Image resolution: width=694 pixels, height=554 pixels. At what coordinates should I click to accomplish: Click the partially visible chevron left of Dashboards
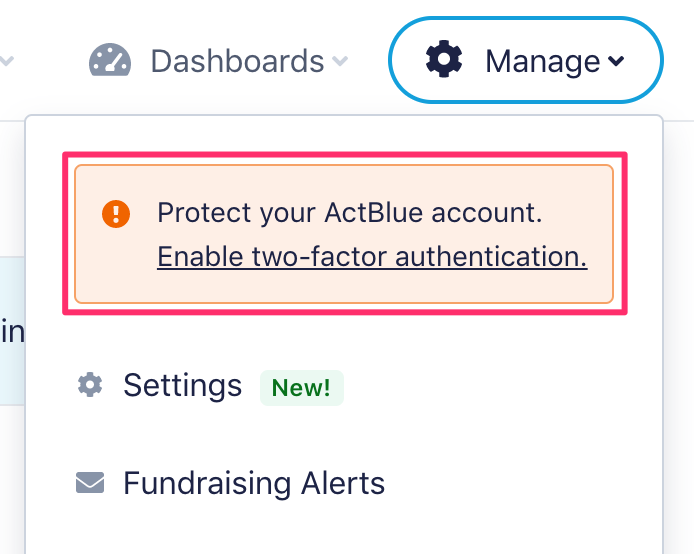coord(6,62)
